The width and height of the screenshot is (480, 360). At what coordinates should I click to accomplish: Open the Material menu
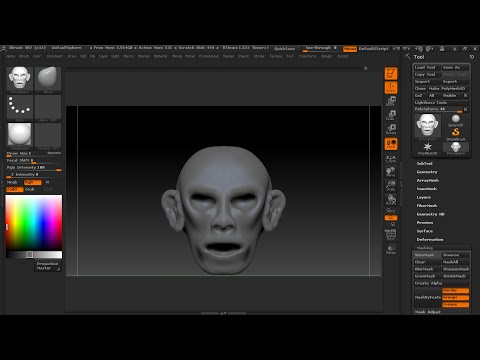coord(160,56)
